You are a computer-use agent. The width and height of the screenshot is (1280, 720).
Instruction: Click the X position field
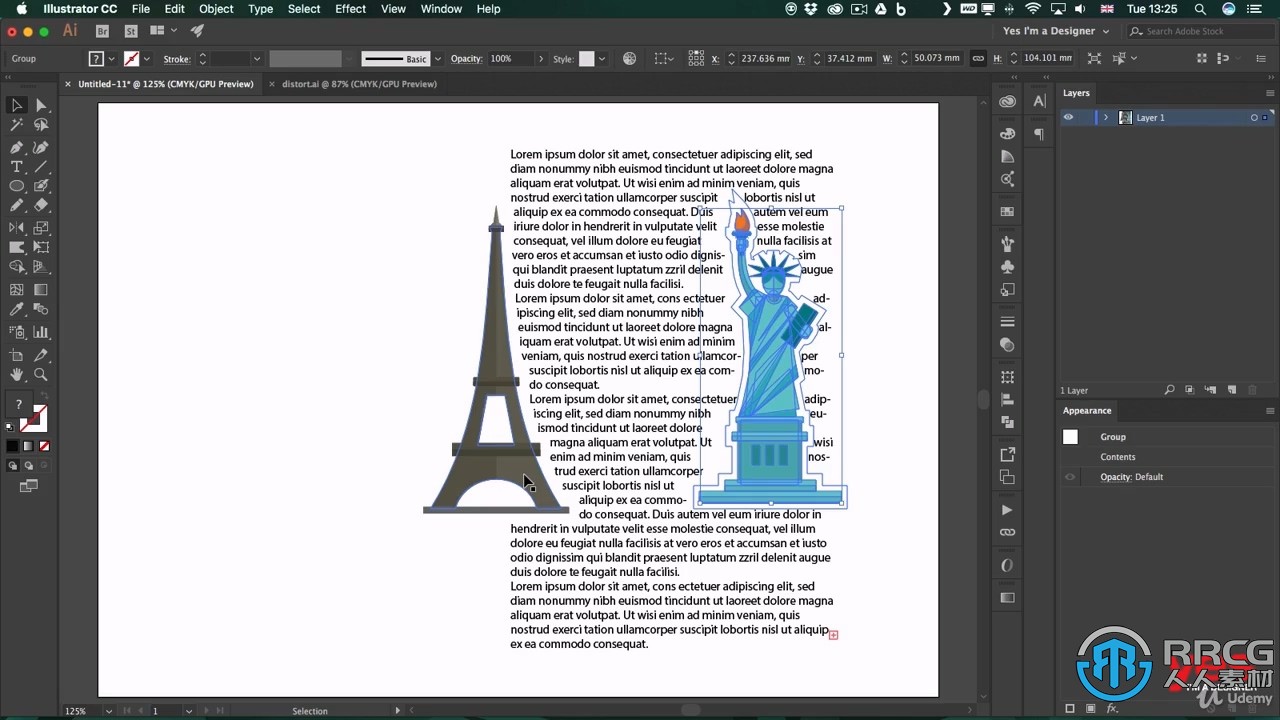tap(765, 59)
